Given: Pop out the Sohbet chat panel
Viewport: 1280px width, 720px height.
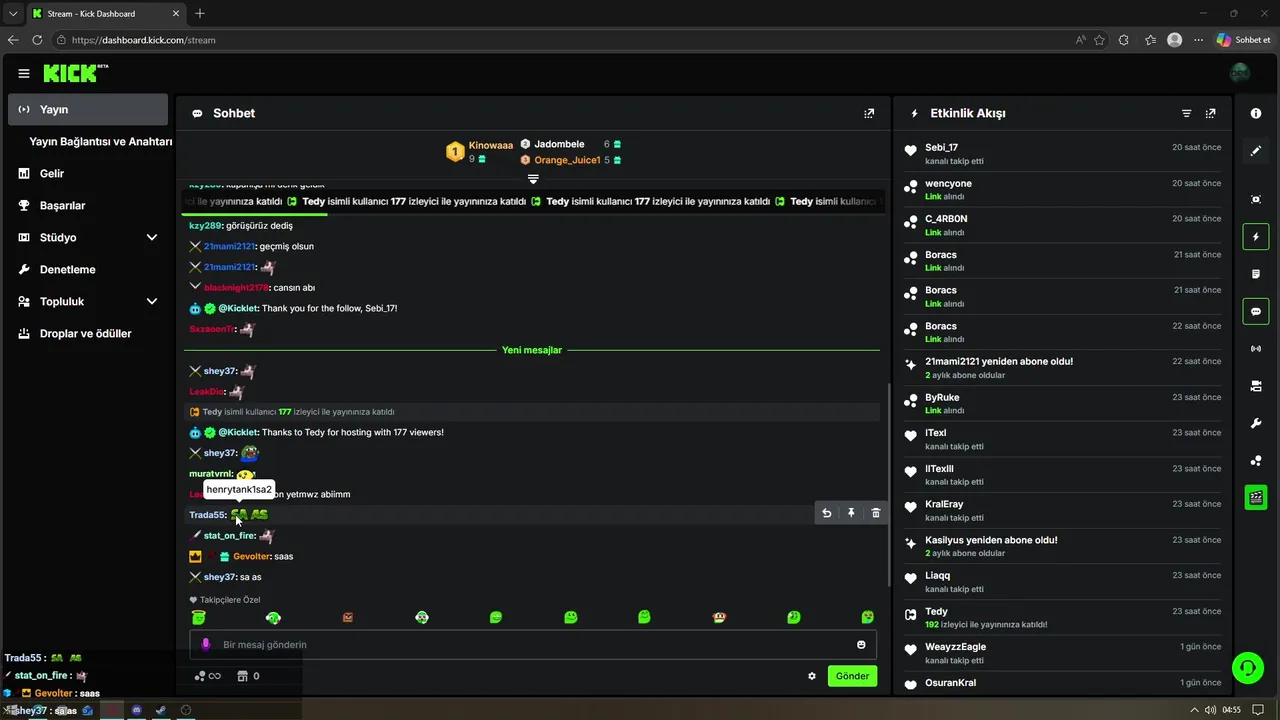Looking at the screenshot, I should click(x=869, y=113).
